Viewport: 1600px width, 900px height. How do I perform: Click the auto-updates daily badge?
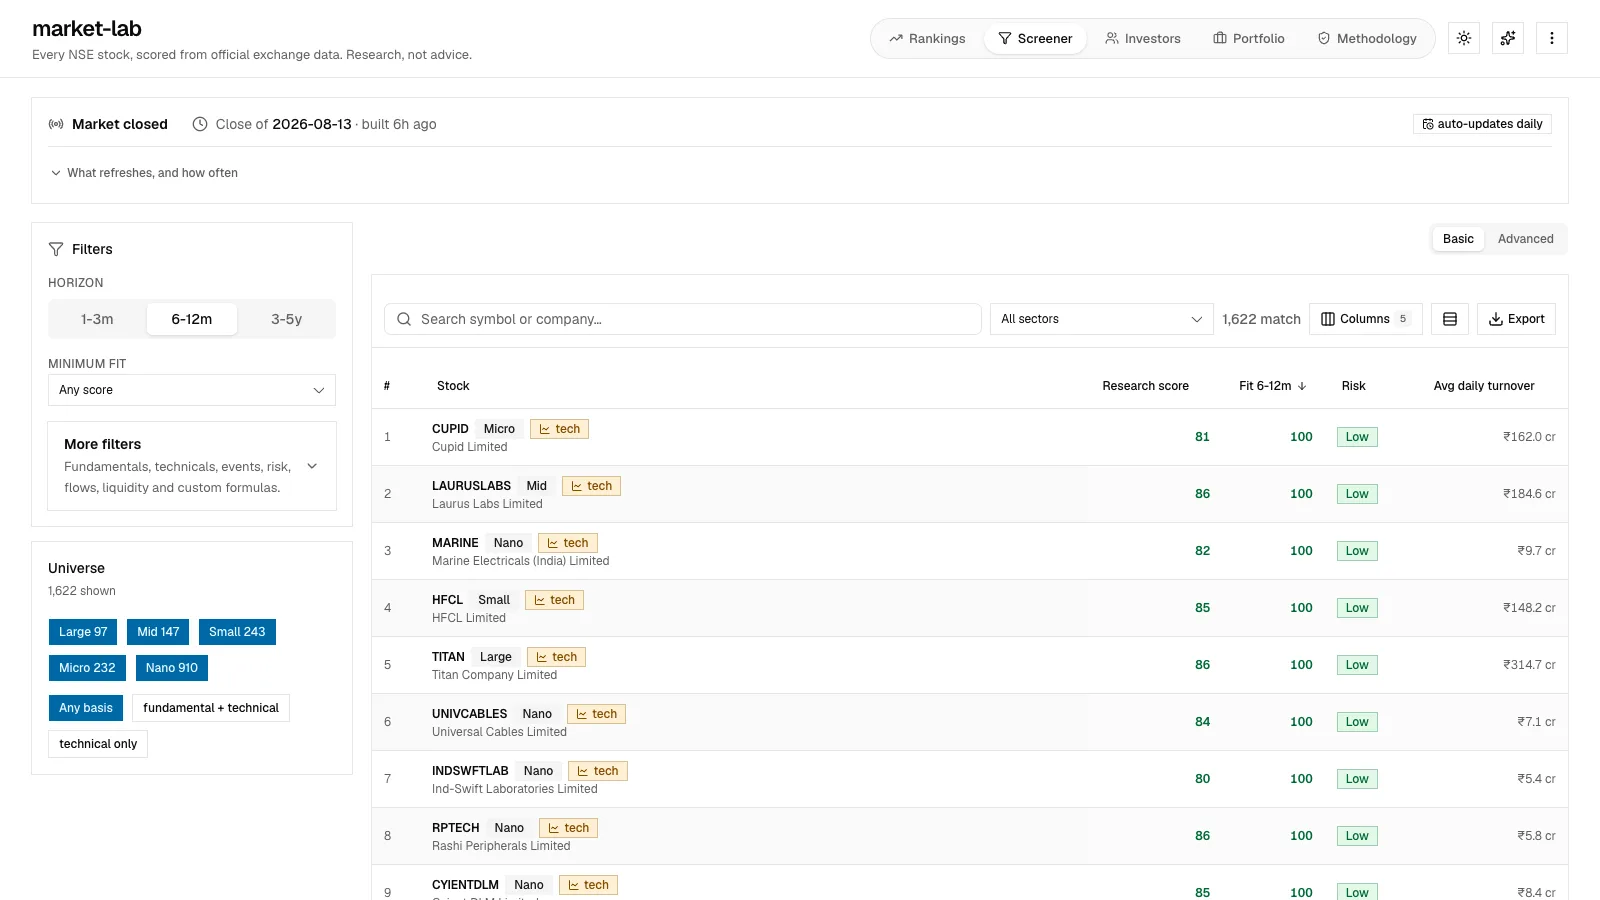click(x=1482, y=124)
